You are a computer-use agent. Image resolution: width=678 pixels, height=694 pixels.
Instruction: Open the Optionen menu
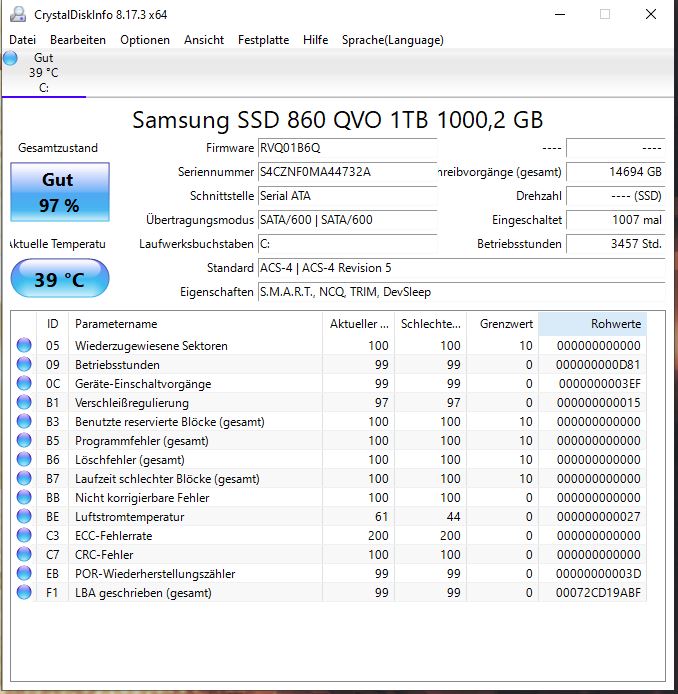(145, 40)
